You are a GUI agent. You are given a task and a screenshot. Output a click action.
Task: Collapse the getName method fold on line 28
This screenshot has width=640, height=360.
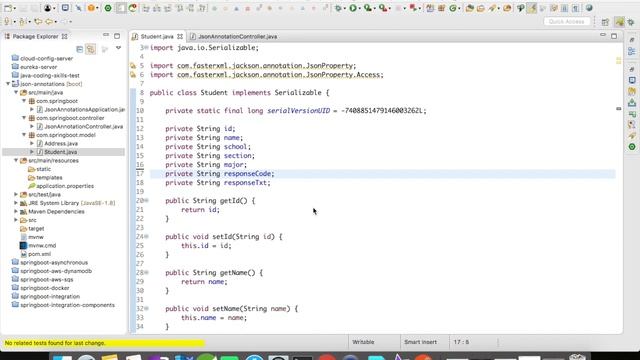[x=146, y=272]
